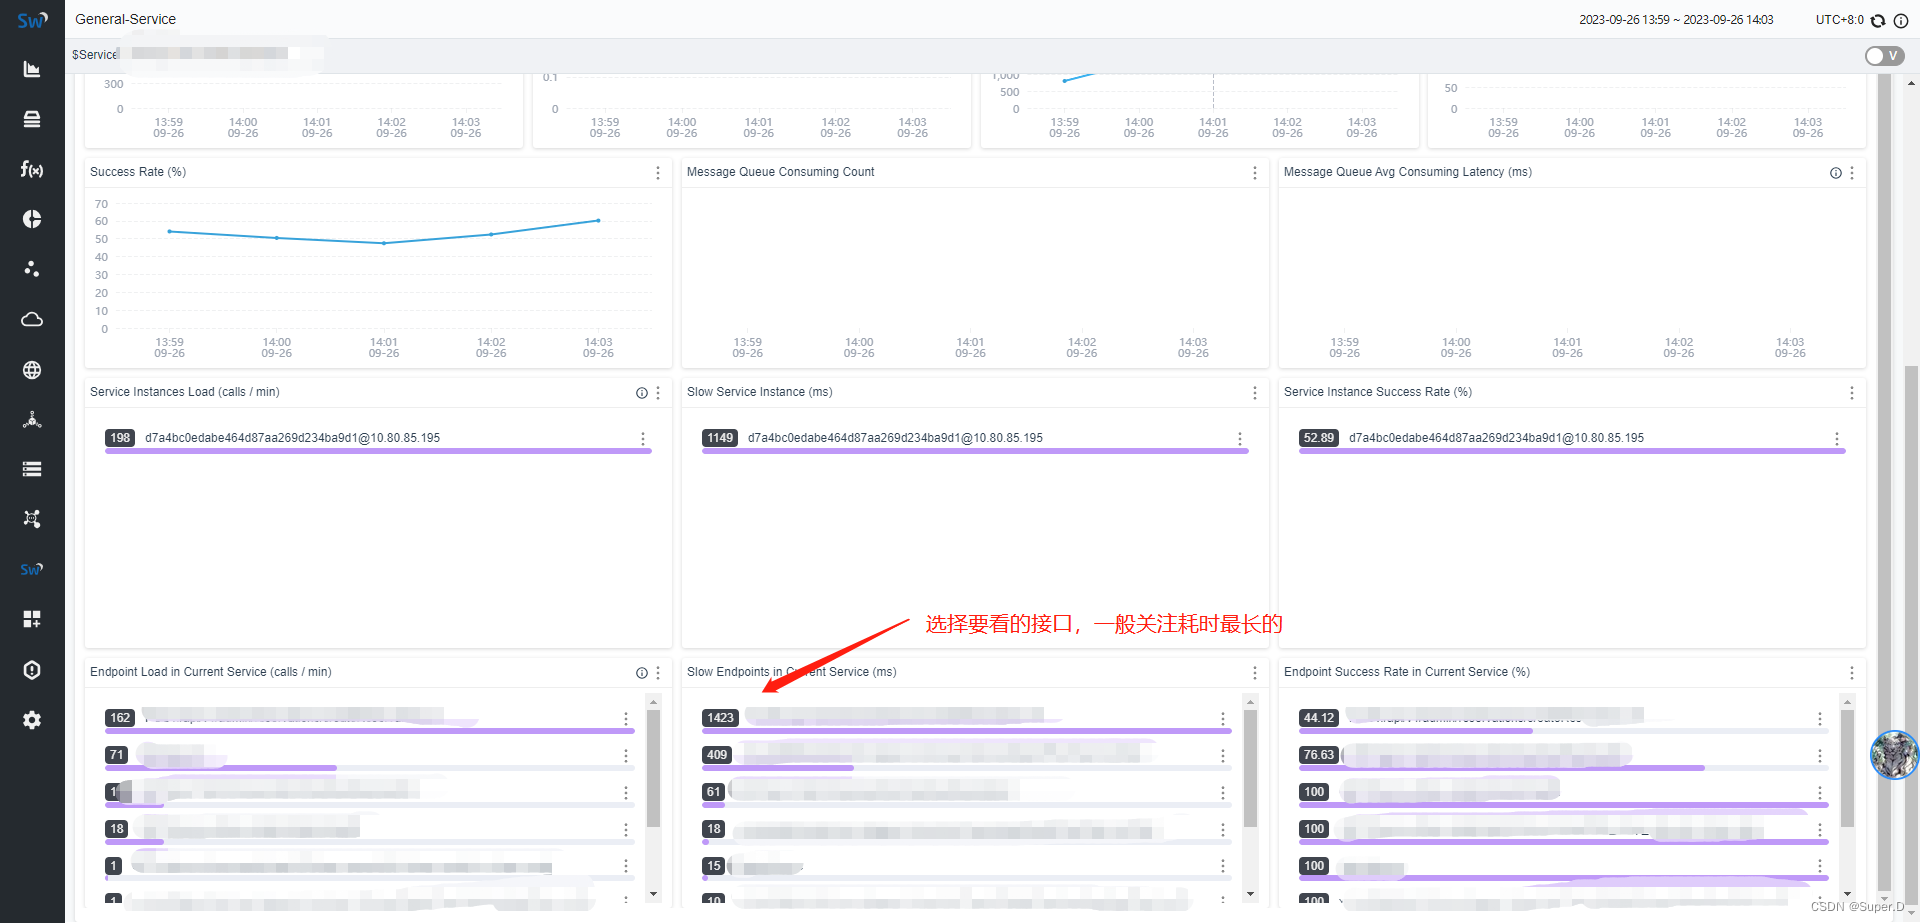
Task: Click Endpoint Load list scrollbar thumb
Action: pos(653,768)
